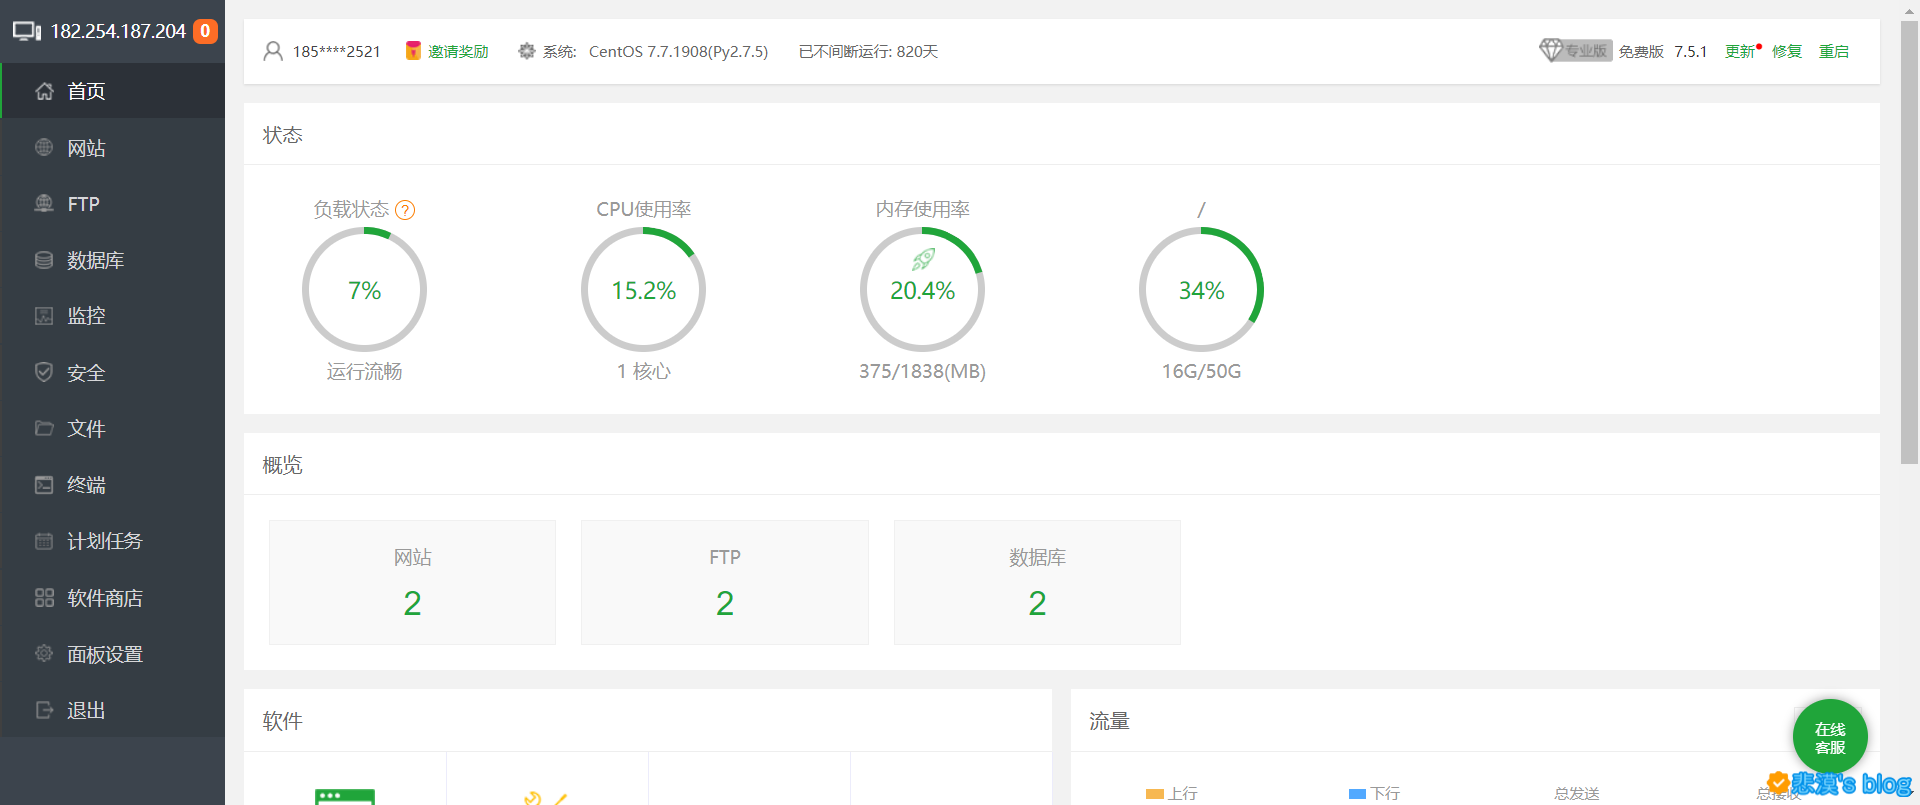Click the CPU使用率 15.2% circular gauge
Viewport: 1920px width, 805px height.
pos(643,289)
